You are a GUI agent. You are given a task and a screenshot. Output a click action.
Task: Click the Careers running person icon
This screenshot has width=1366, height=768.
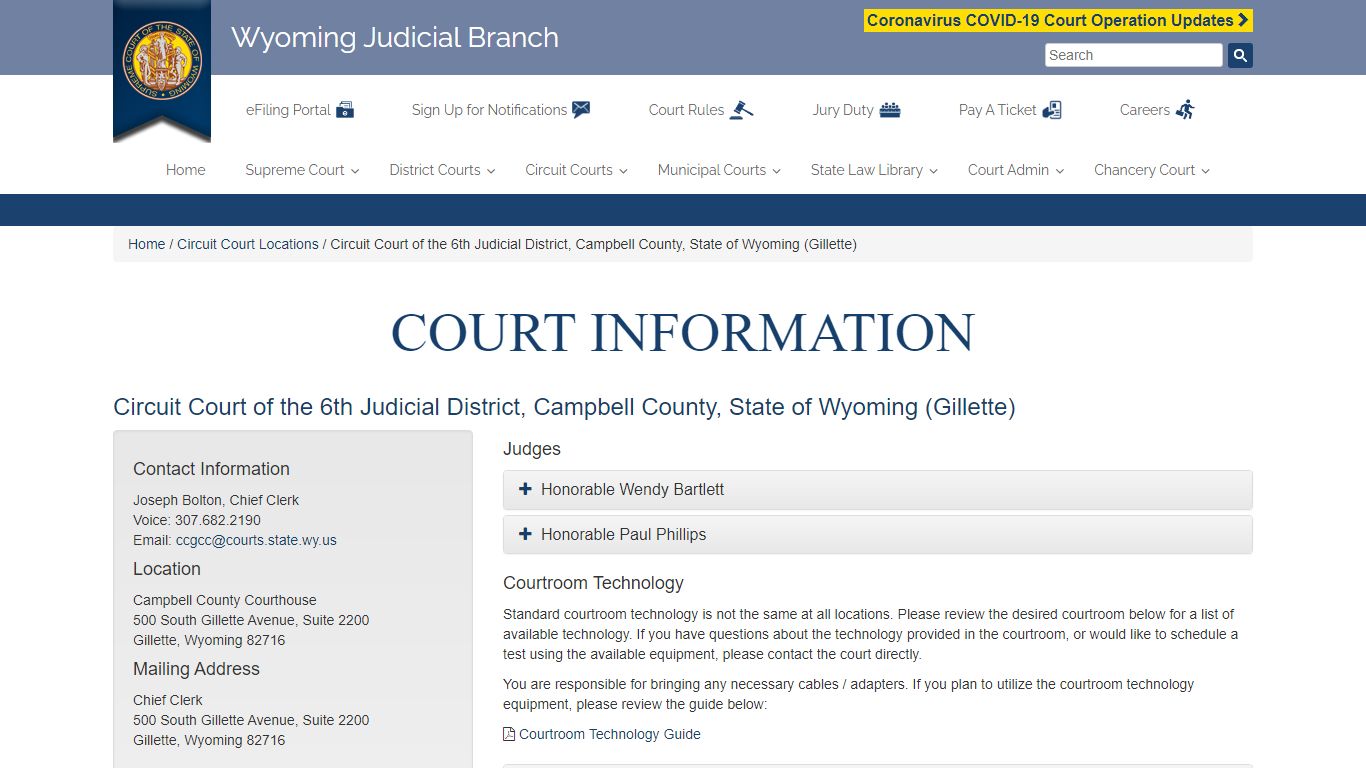1185,110
